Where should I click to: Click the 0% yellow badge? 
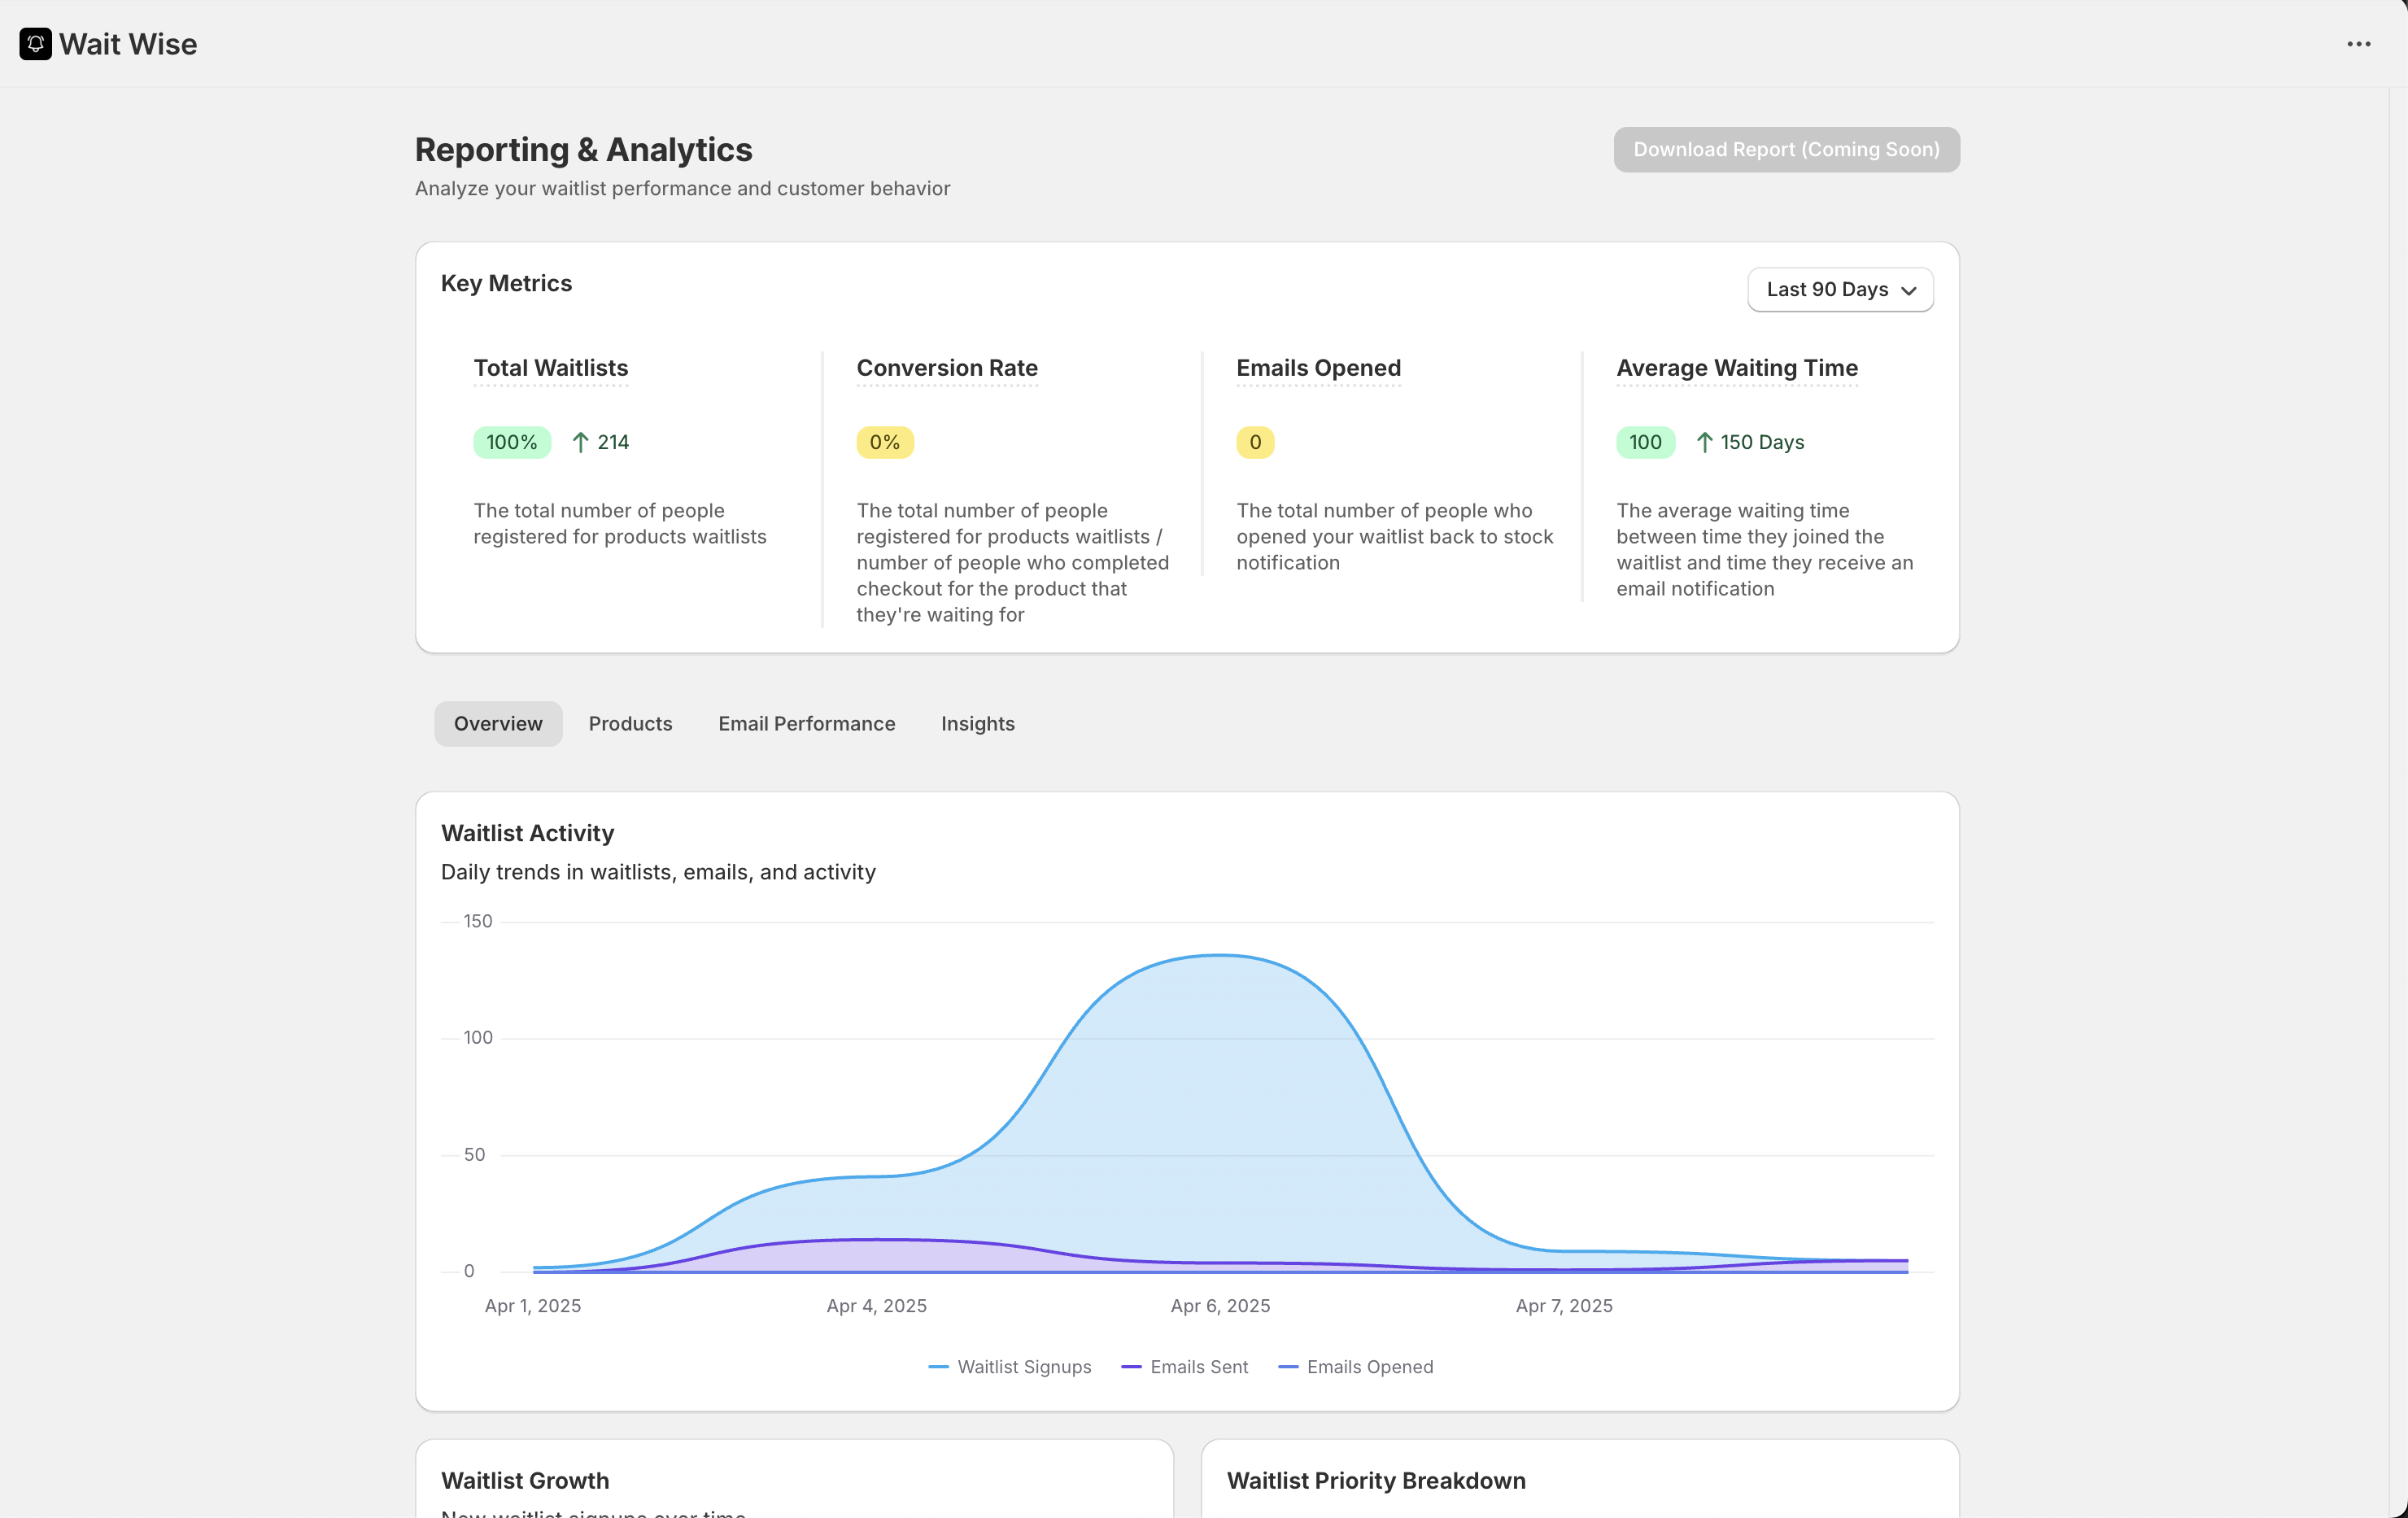[x=885, y=442]
